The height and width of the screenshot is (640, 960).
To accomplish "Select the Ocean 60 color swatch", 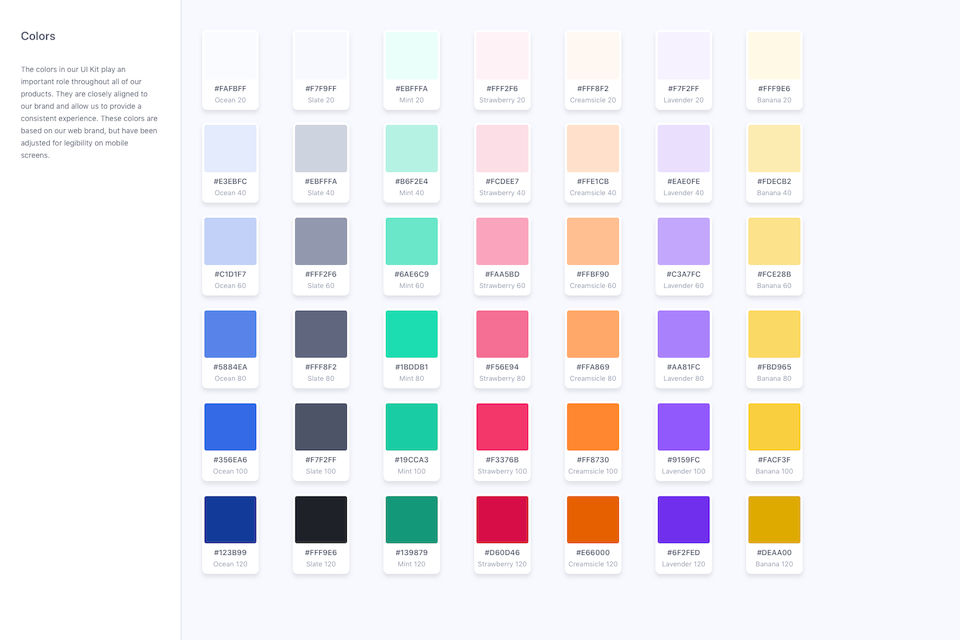I will click(230, 241).
